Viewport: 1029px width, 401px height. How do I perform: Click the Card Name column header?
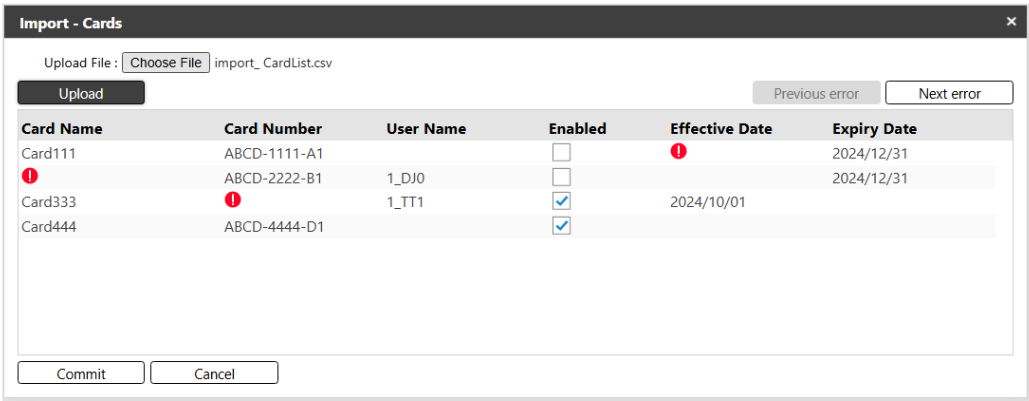coord(61,129)
